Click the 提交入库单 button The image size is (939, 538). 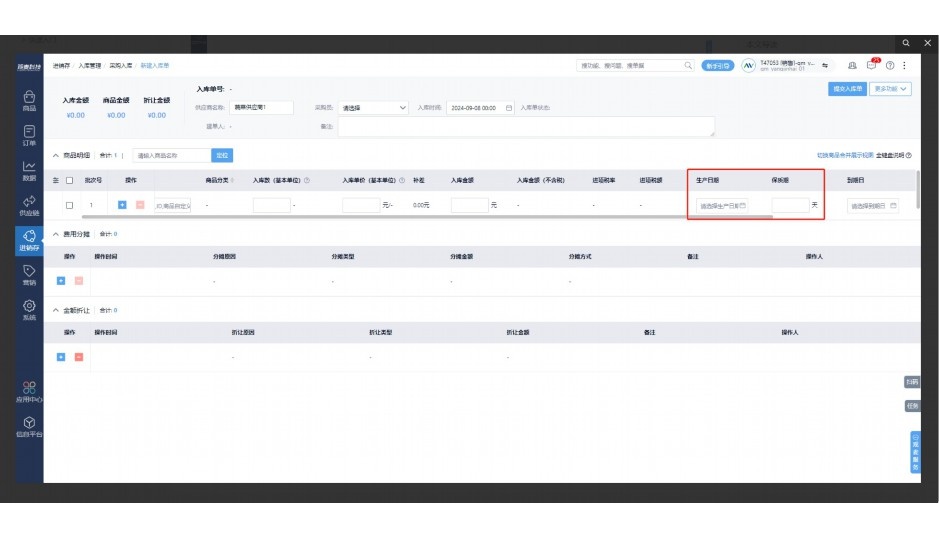coord(847,89)
